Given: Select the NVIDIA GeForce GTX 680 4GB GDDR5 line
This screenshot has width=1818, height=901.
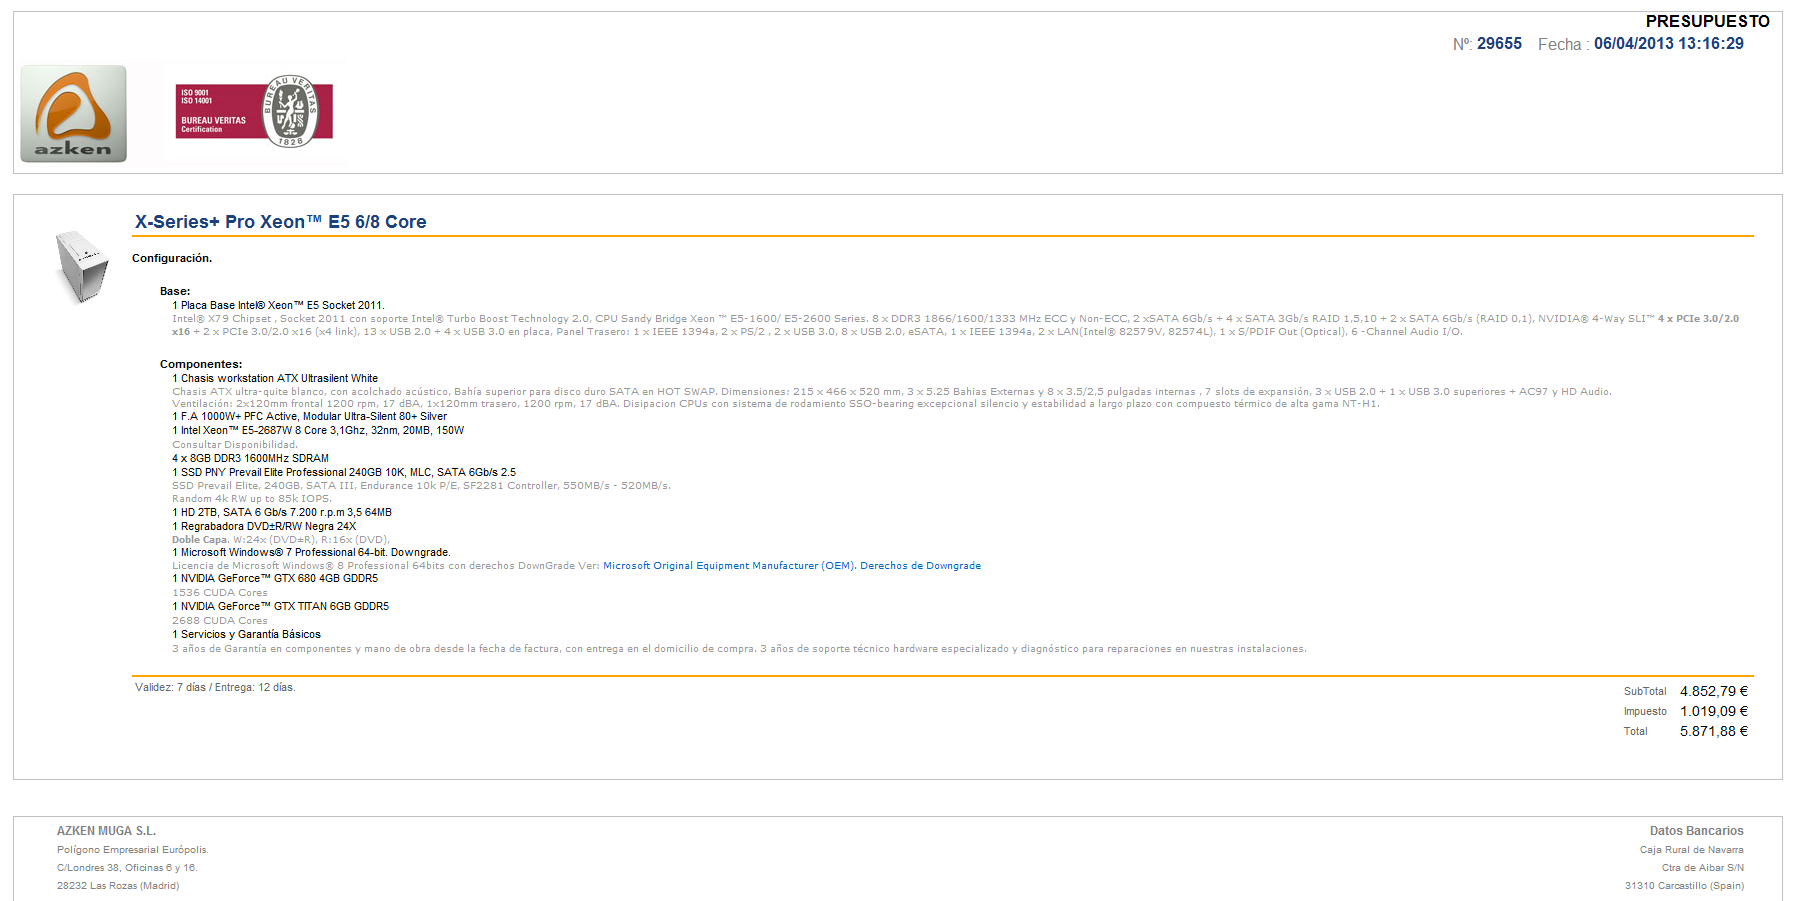Looking at the screenshot, I should pos(275,579).
